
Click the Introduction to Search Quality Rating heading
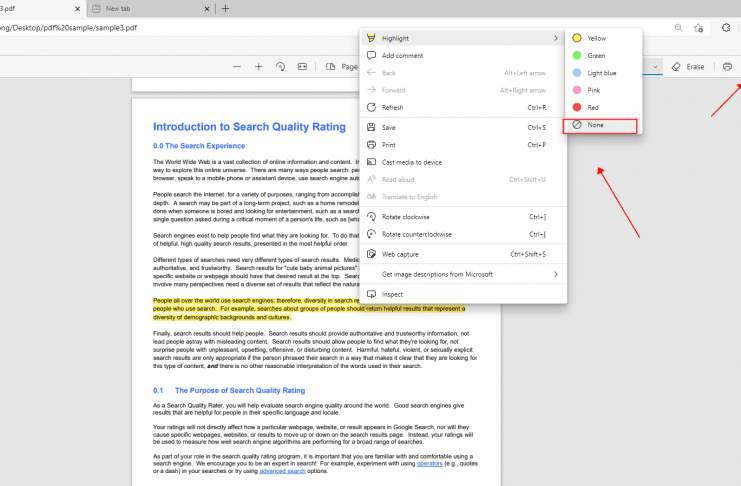(x=249, y=127)
